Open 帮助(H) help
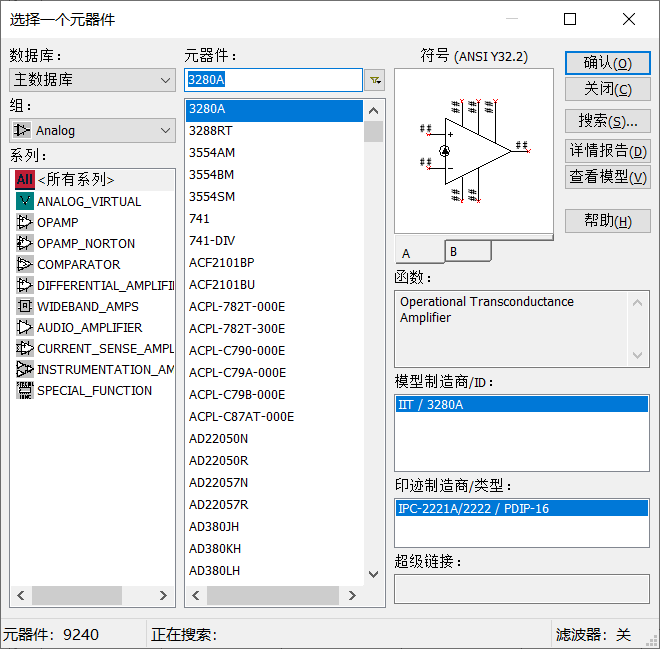 607,221
